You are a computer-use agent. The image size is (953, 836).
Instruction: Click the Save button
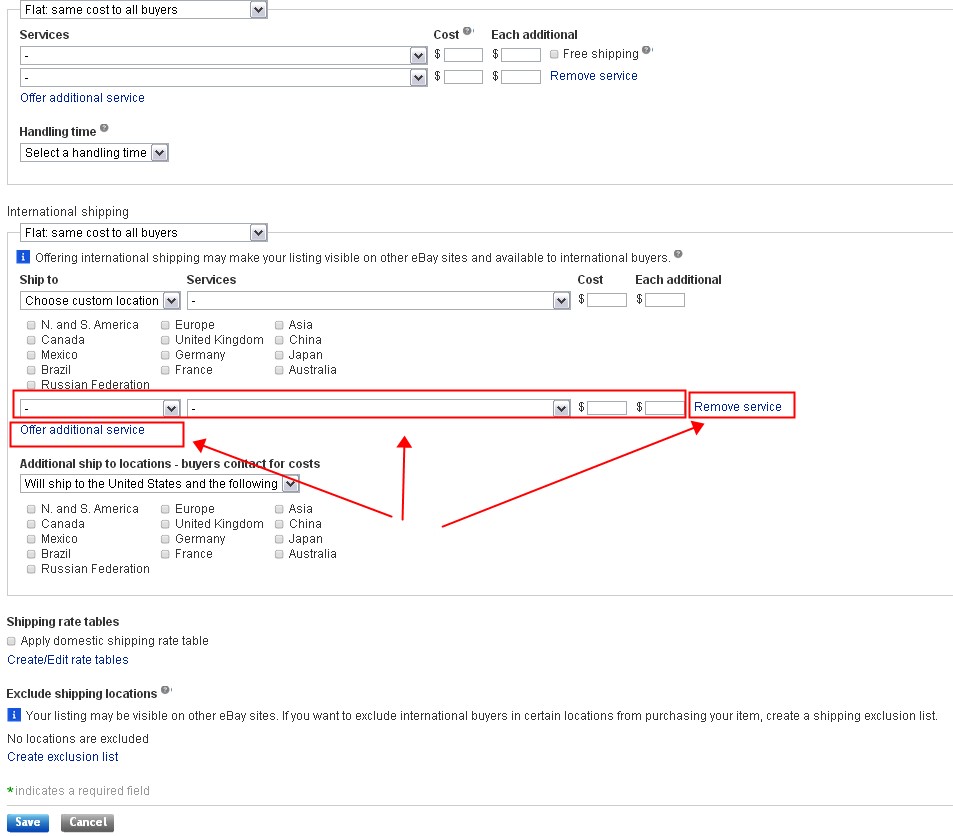pos(27,822)
